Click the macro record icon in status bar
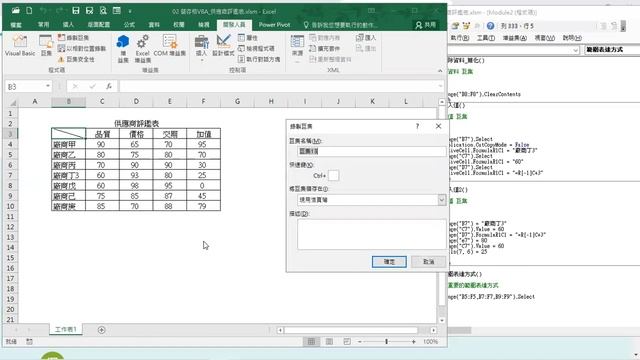This screenshot has height=360, width=640. 29,342
